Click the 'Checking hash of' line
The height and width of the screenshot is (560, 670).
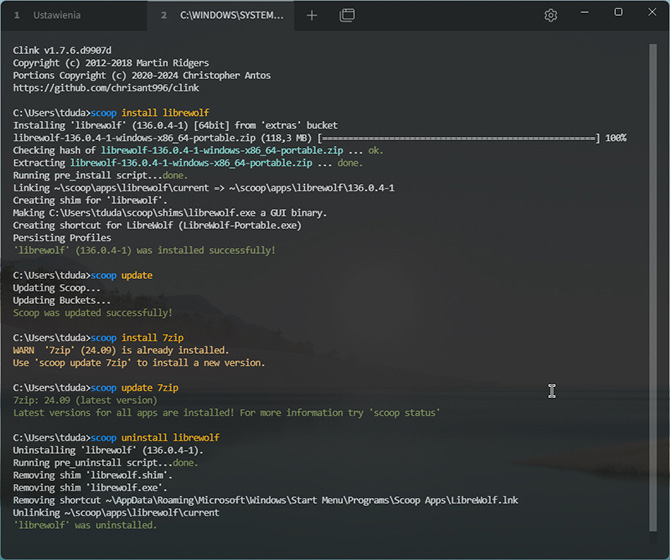coord(198,150)
